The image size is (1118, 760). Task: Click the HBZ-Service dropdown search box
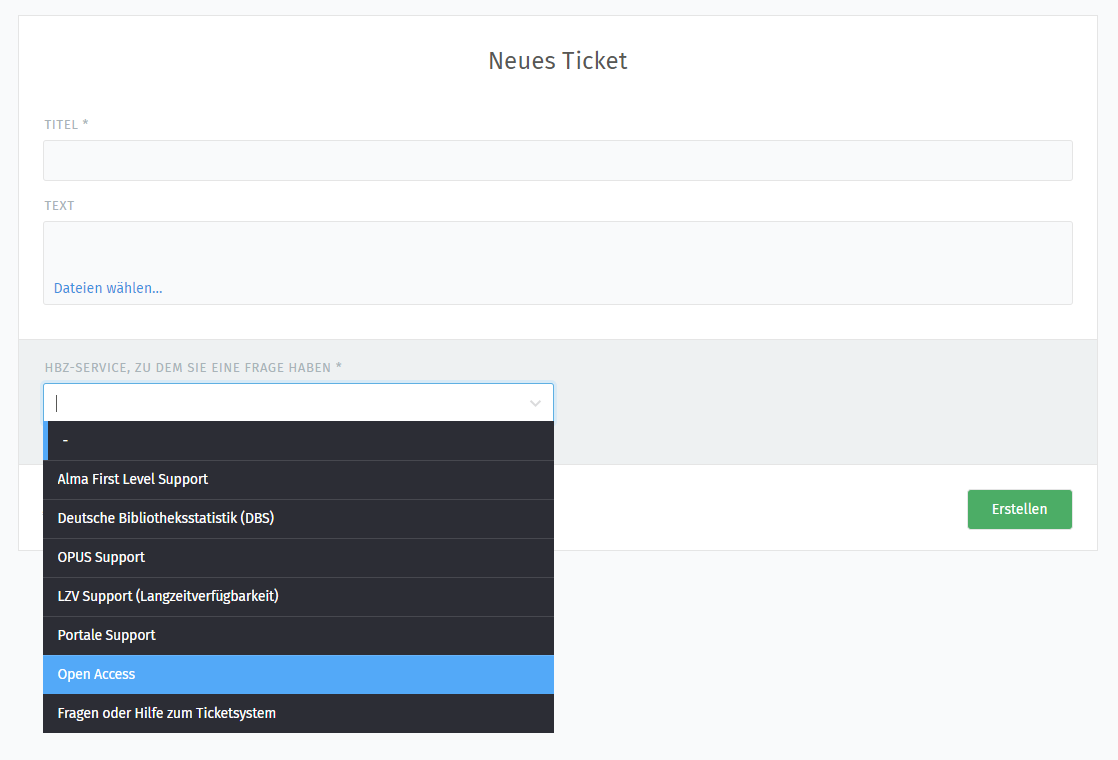point(285,403)
